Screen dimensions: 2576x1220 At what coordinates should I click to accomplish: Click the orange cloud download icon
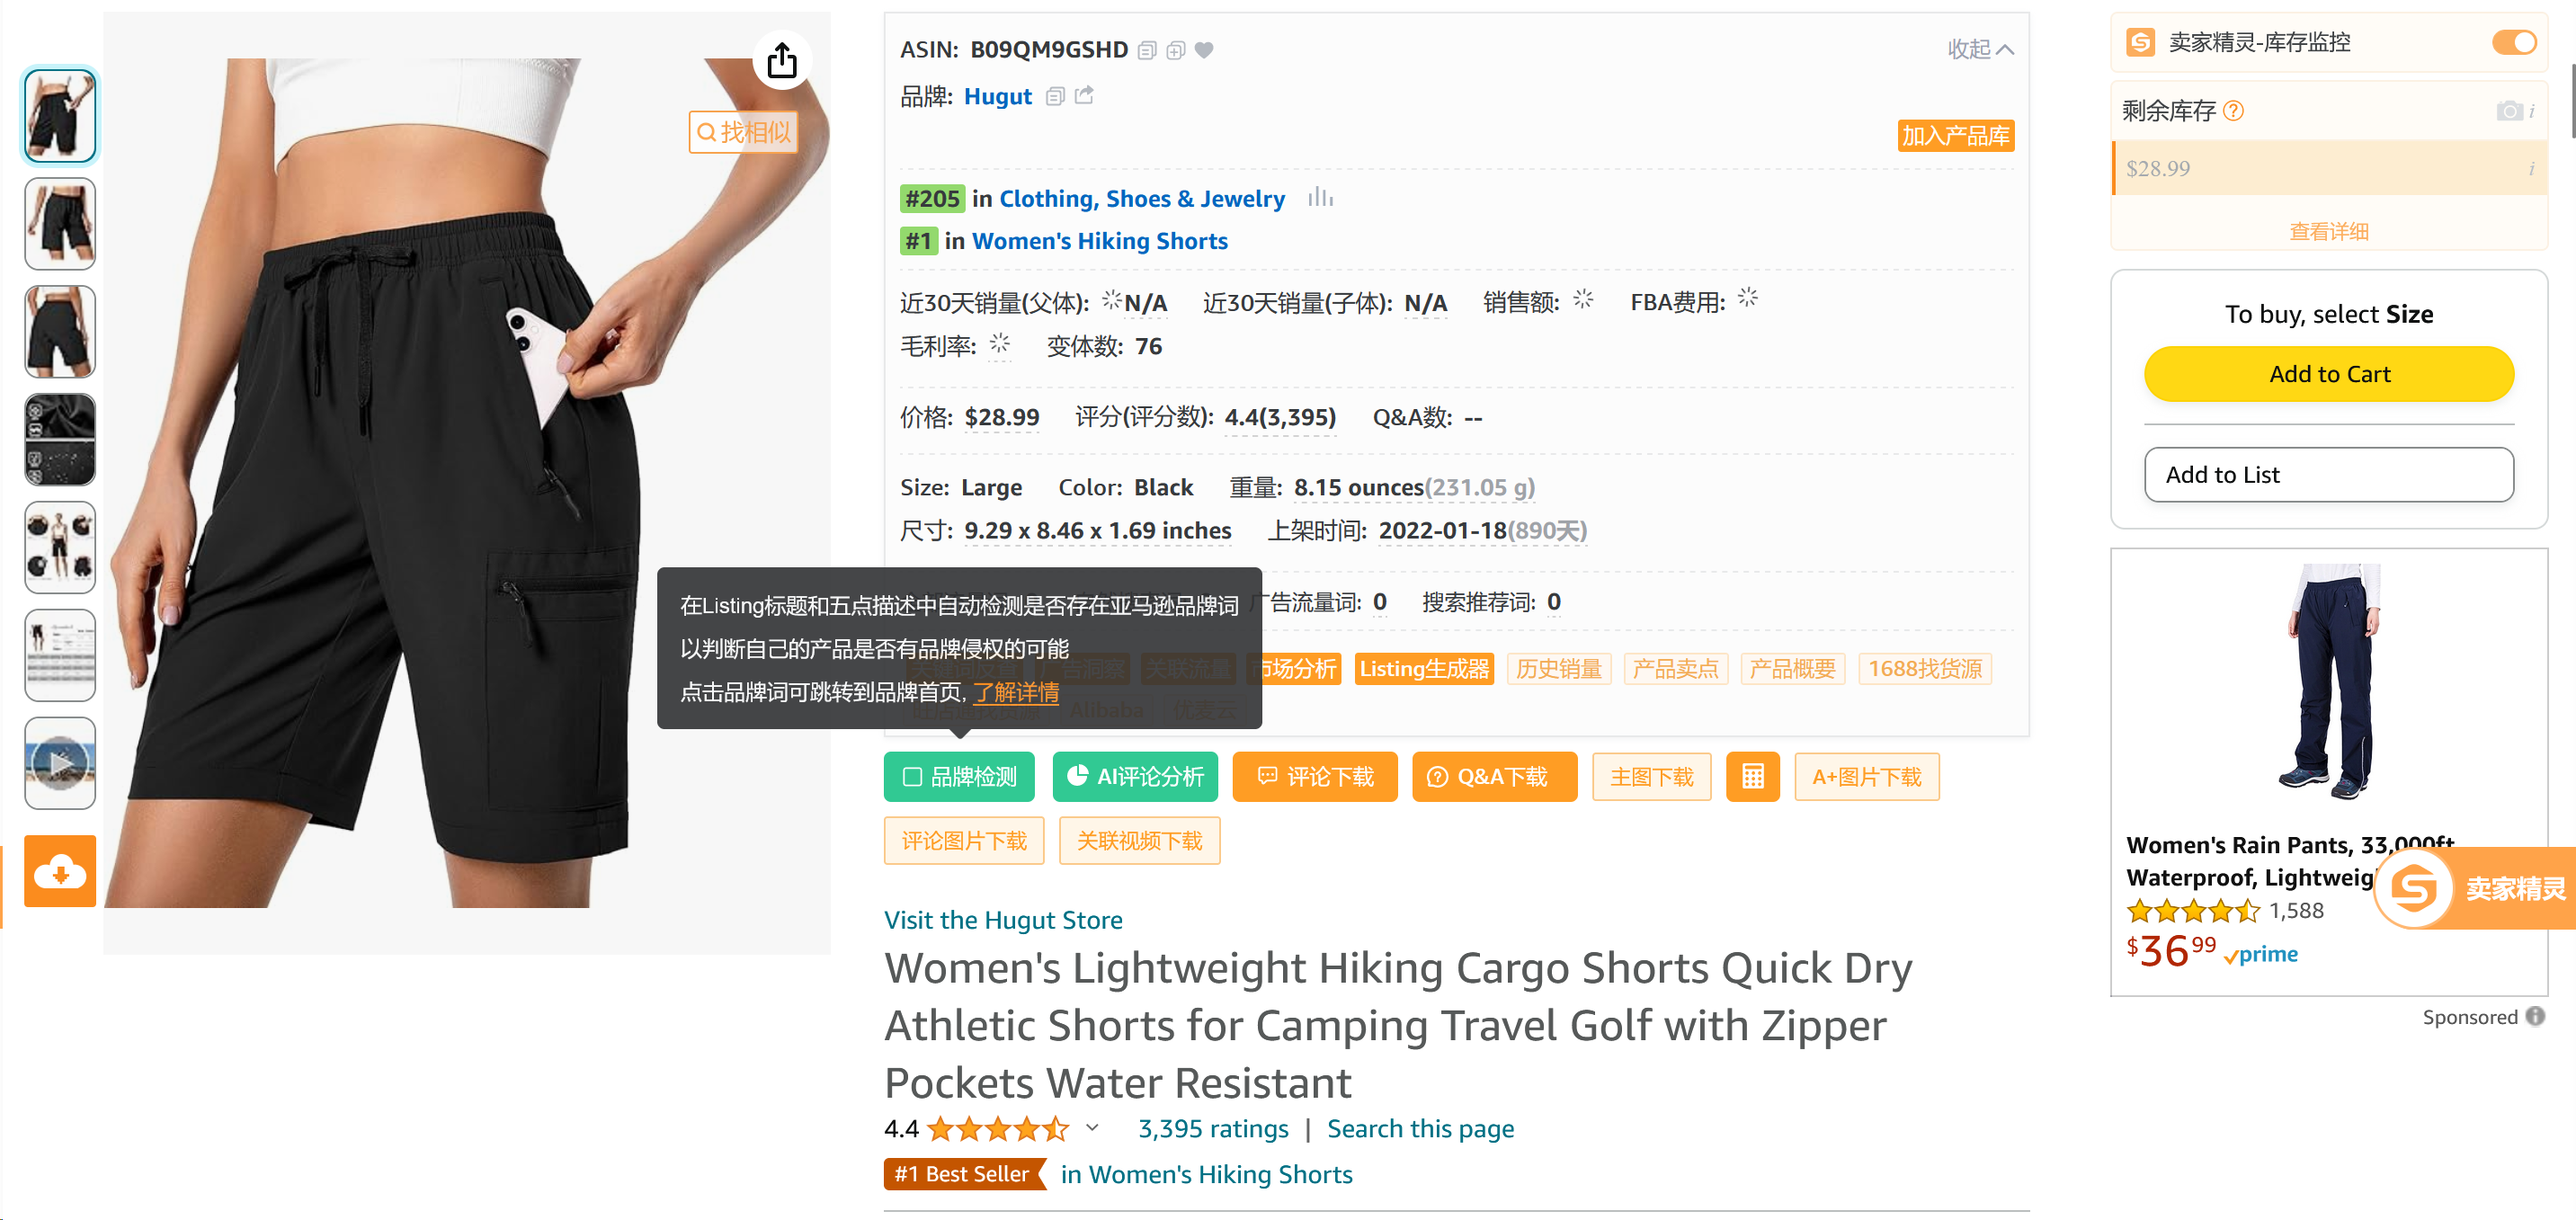60,871
